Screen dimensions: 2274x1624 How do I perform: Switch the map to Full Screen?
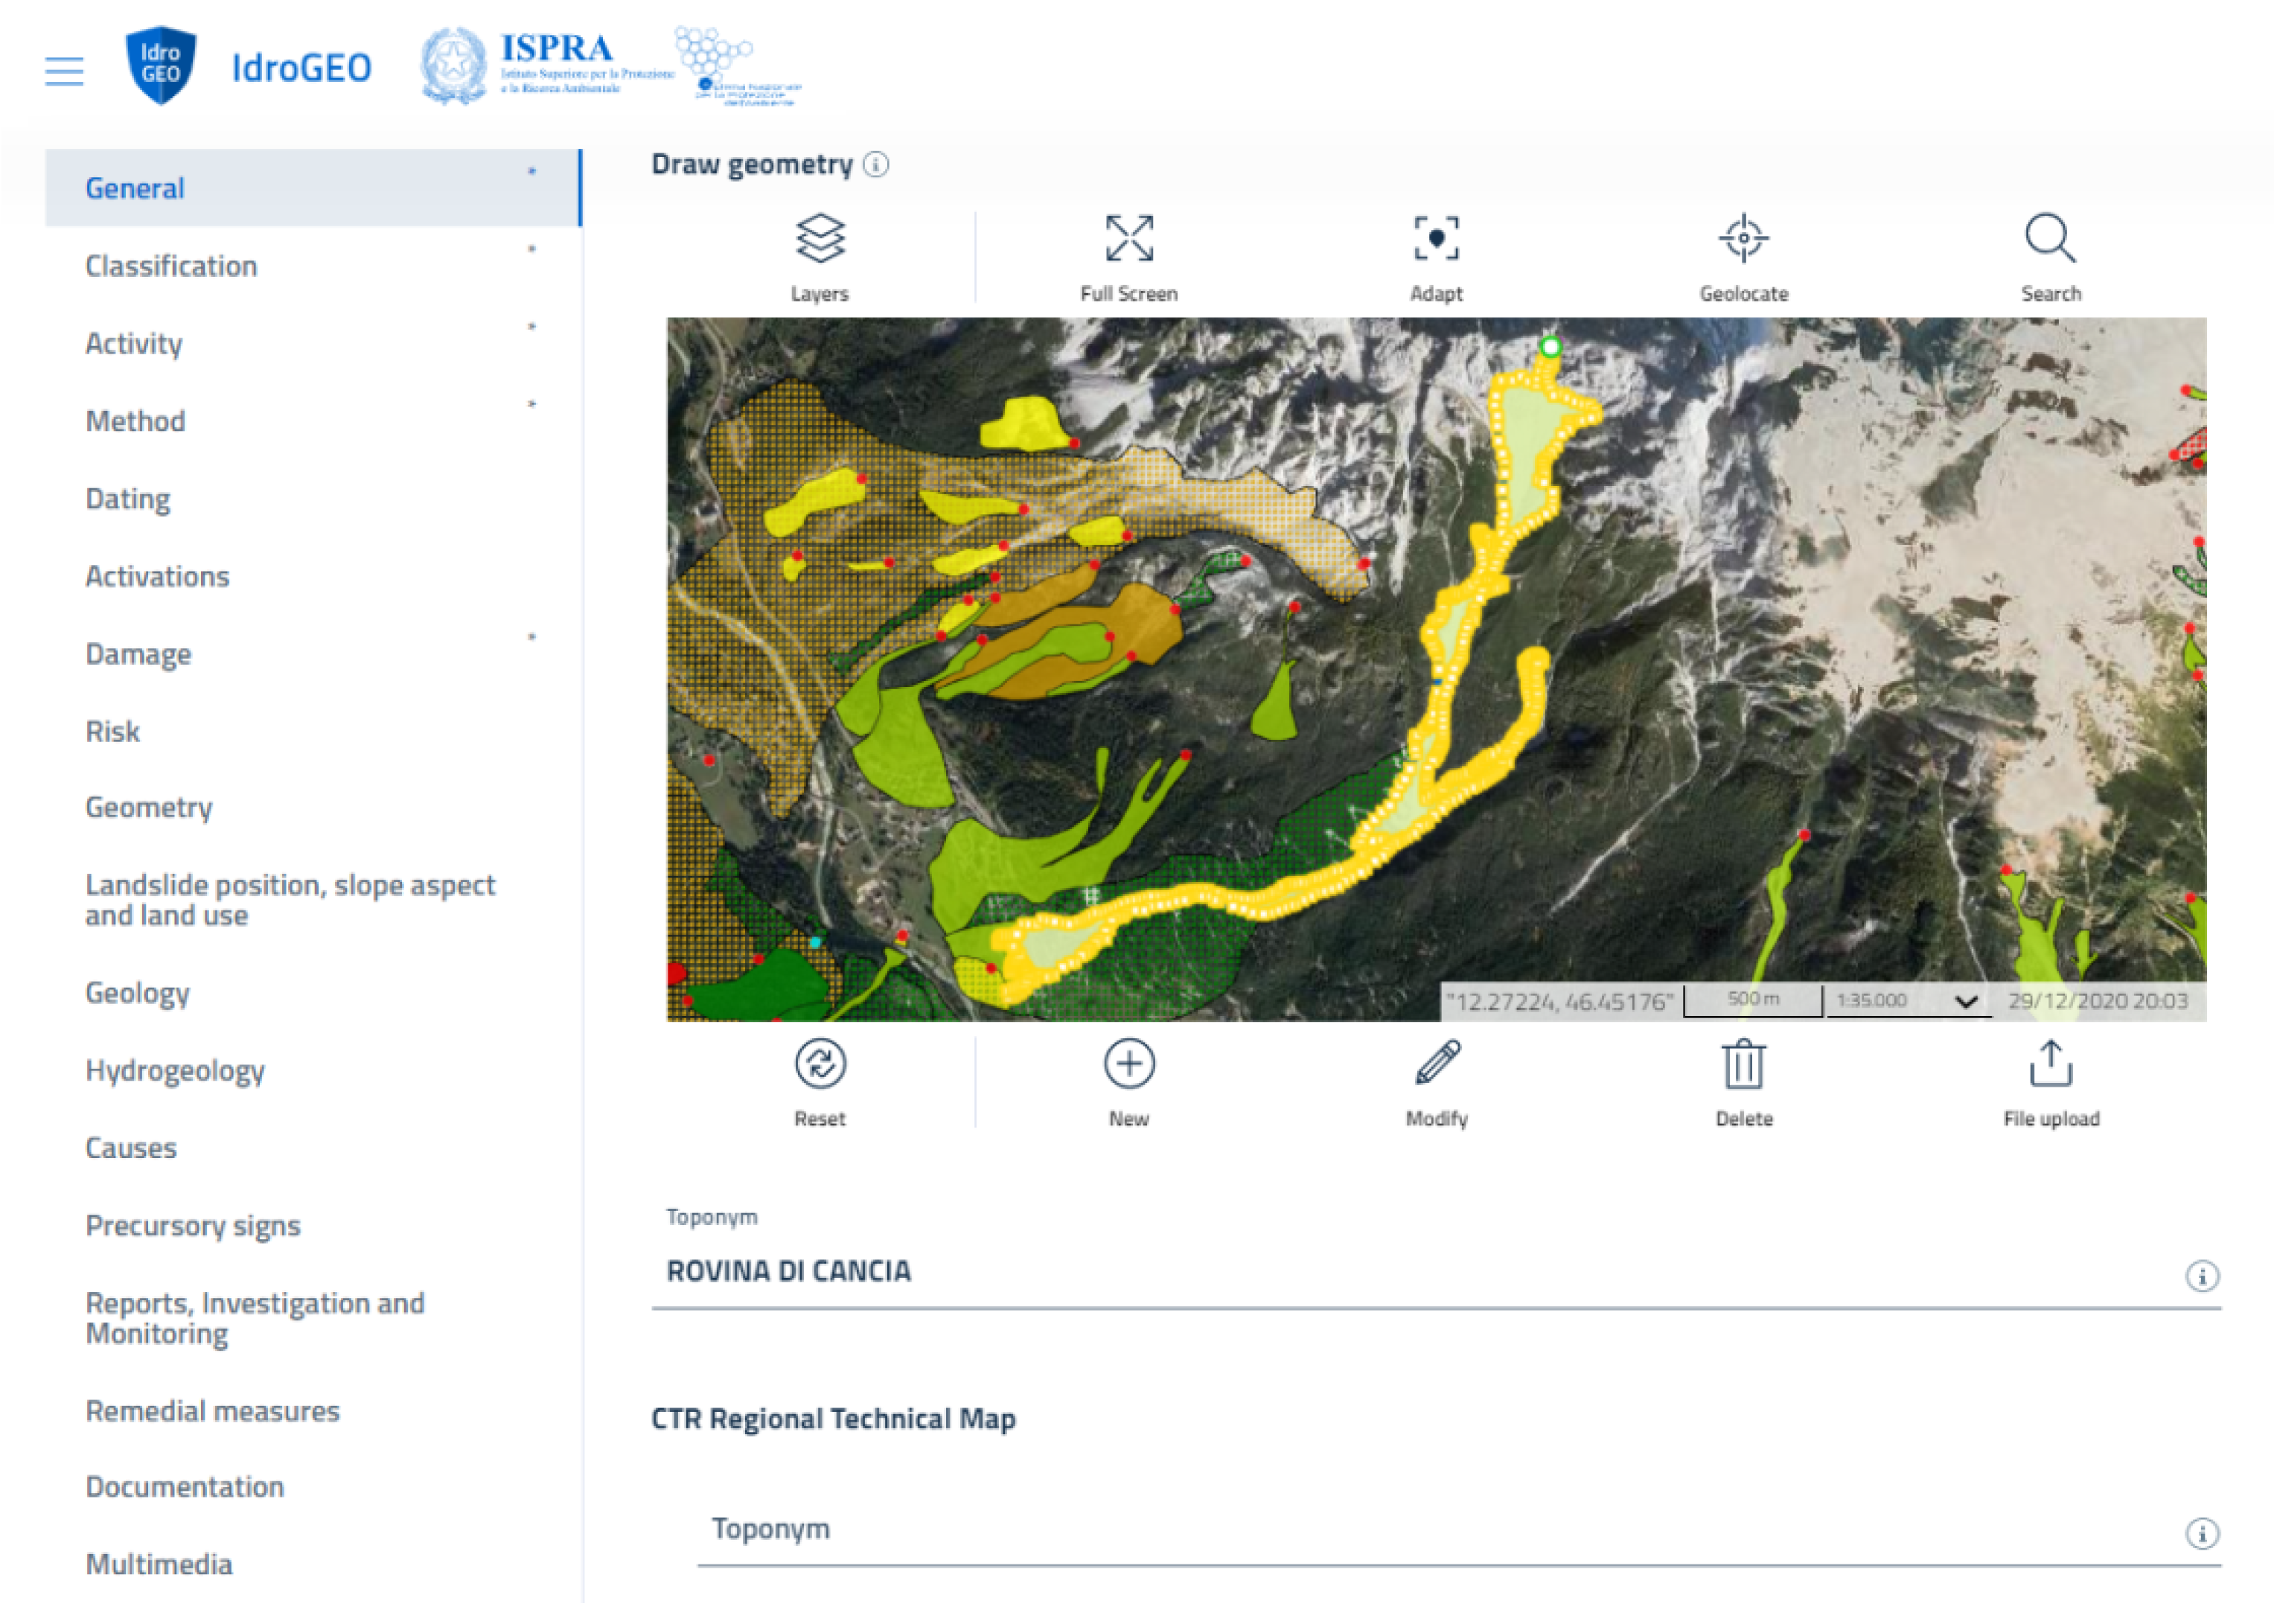[x=1128, y=240]
